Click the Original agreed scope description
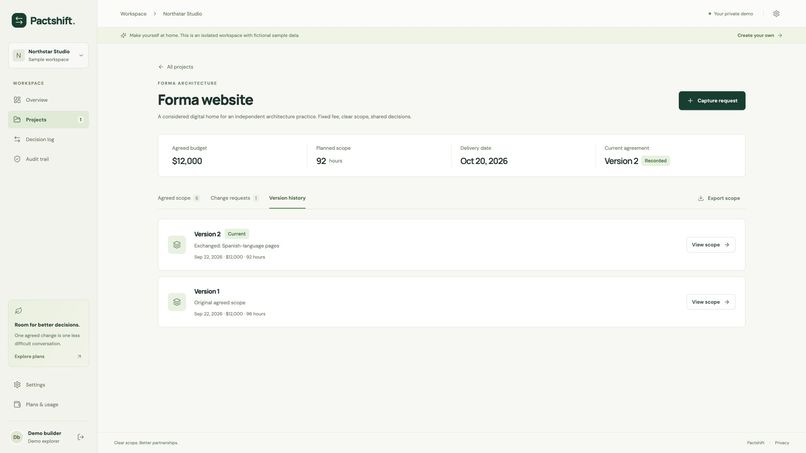The width and height of the screenshot is (806, 453). [x=219, y=302]
